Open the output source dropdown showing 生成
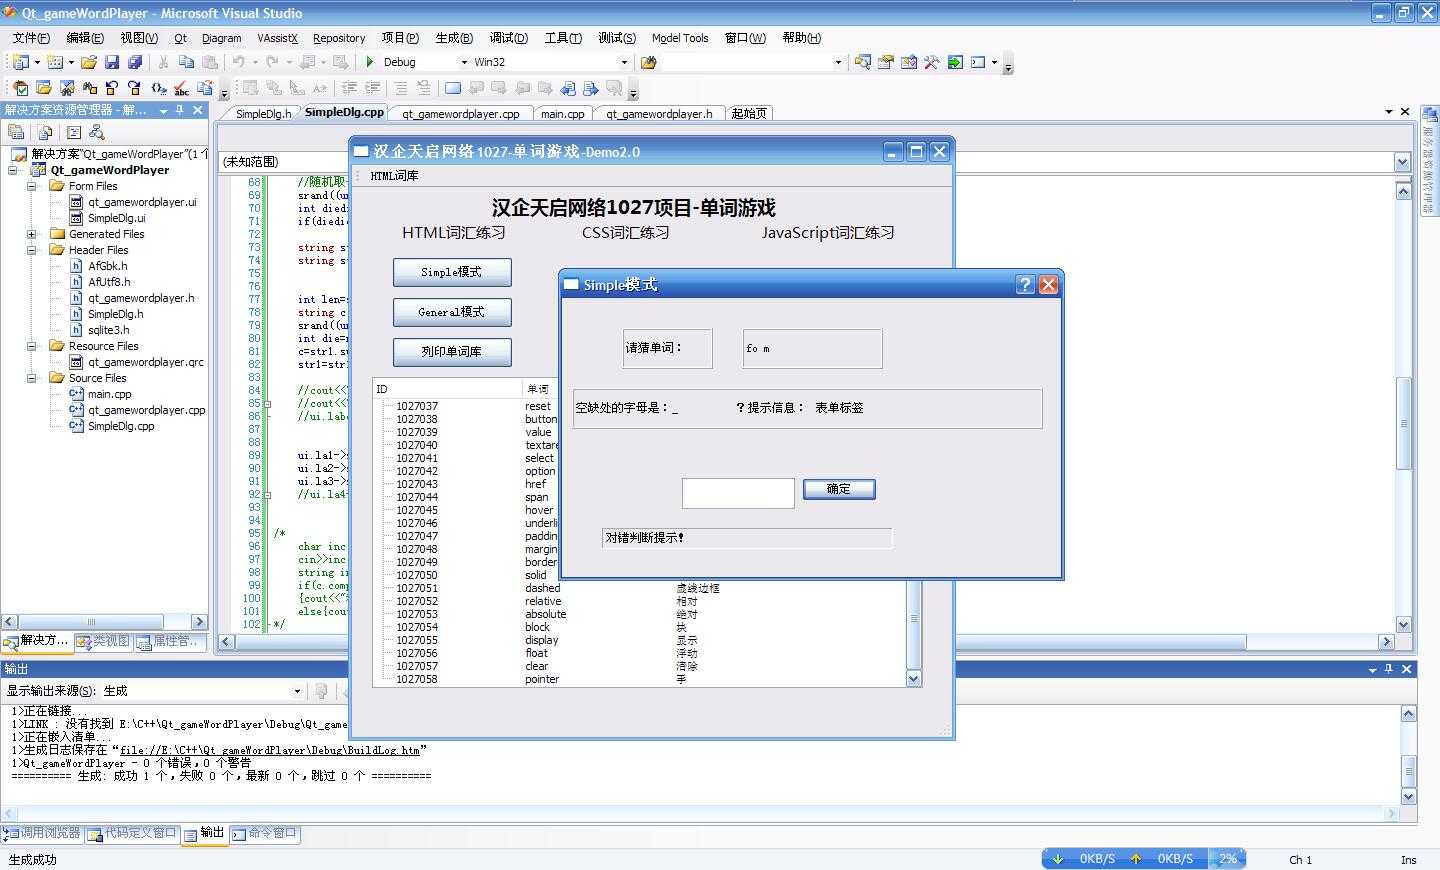 pyautogui.click(x=297, y=691)
